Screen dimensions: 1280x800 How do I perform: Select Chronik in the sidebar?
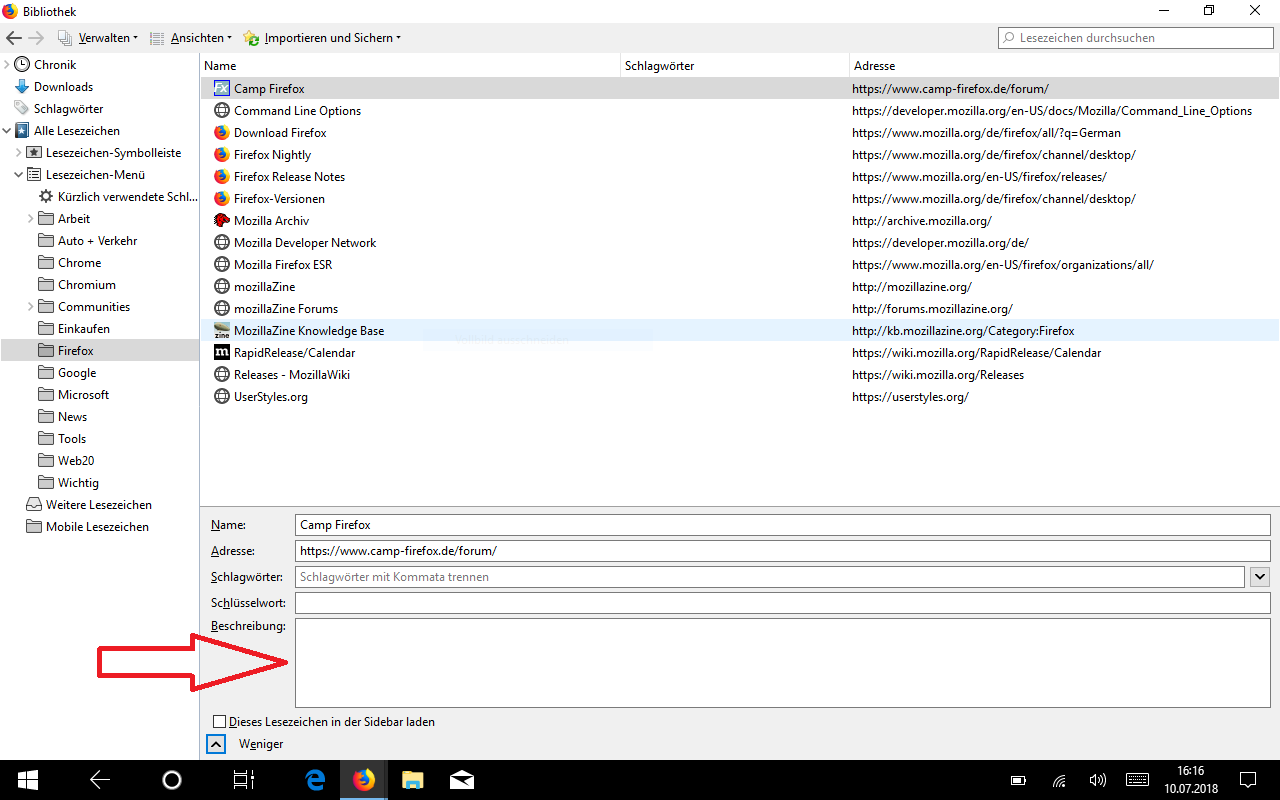tap(54, 65)
